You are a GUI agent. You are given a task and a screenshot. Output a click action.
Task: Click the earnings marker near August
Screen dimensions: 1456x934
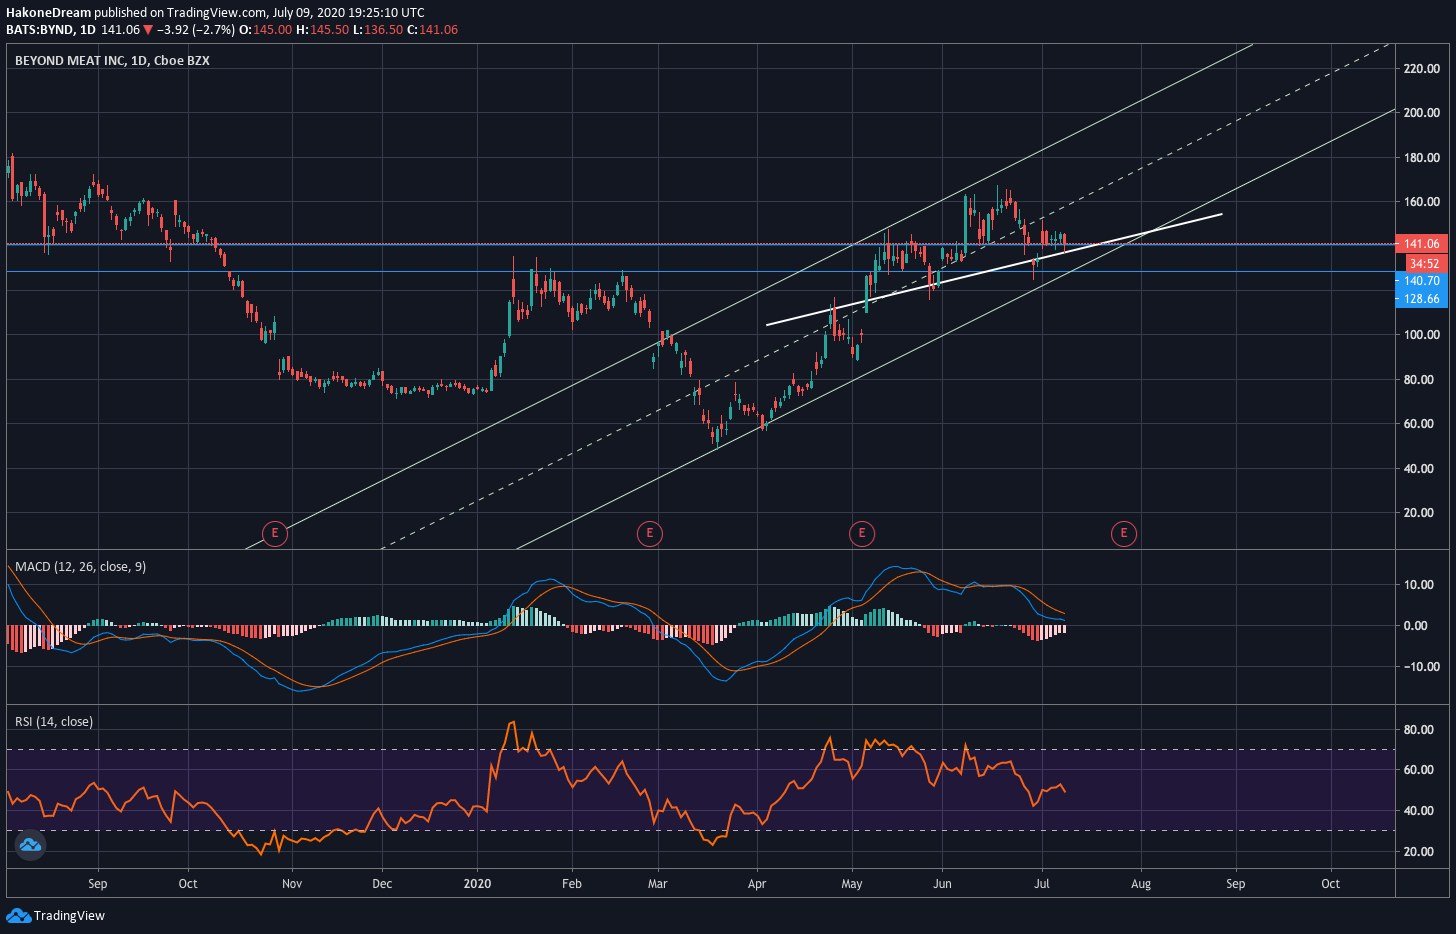[x=1124, y=533]
